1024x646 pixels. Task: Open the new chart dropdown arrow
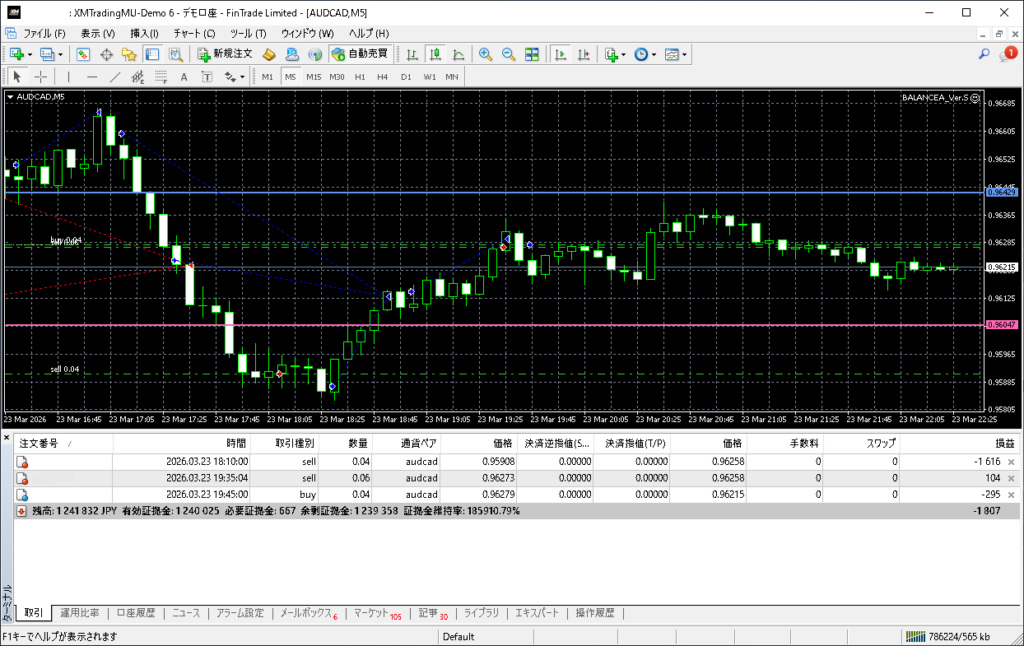point(31,54)
